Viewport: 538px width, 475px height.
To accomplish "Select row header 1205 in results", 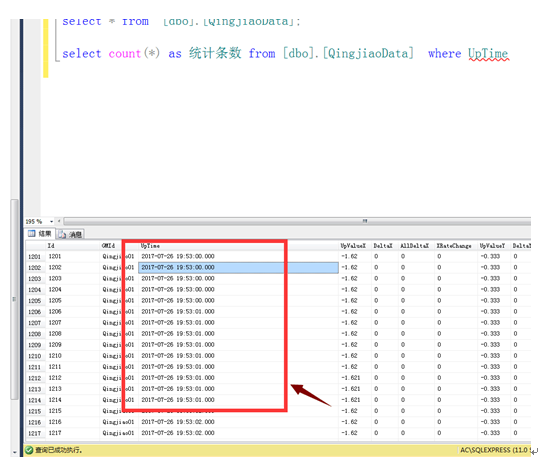I will click(x=35, y=301).
